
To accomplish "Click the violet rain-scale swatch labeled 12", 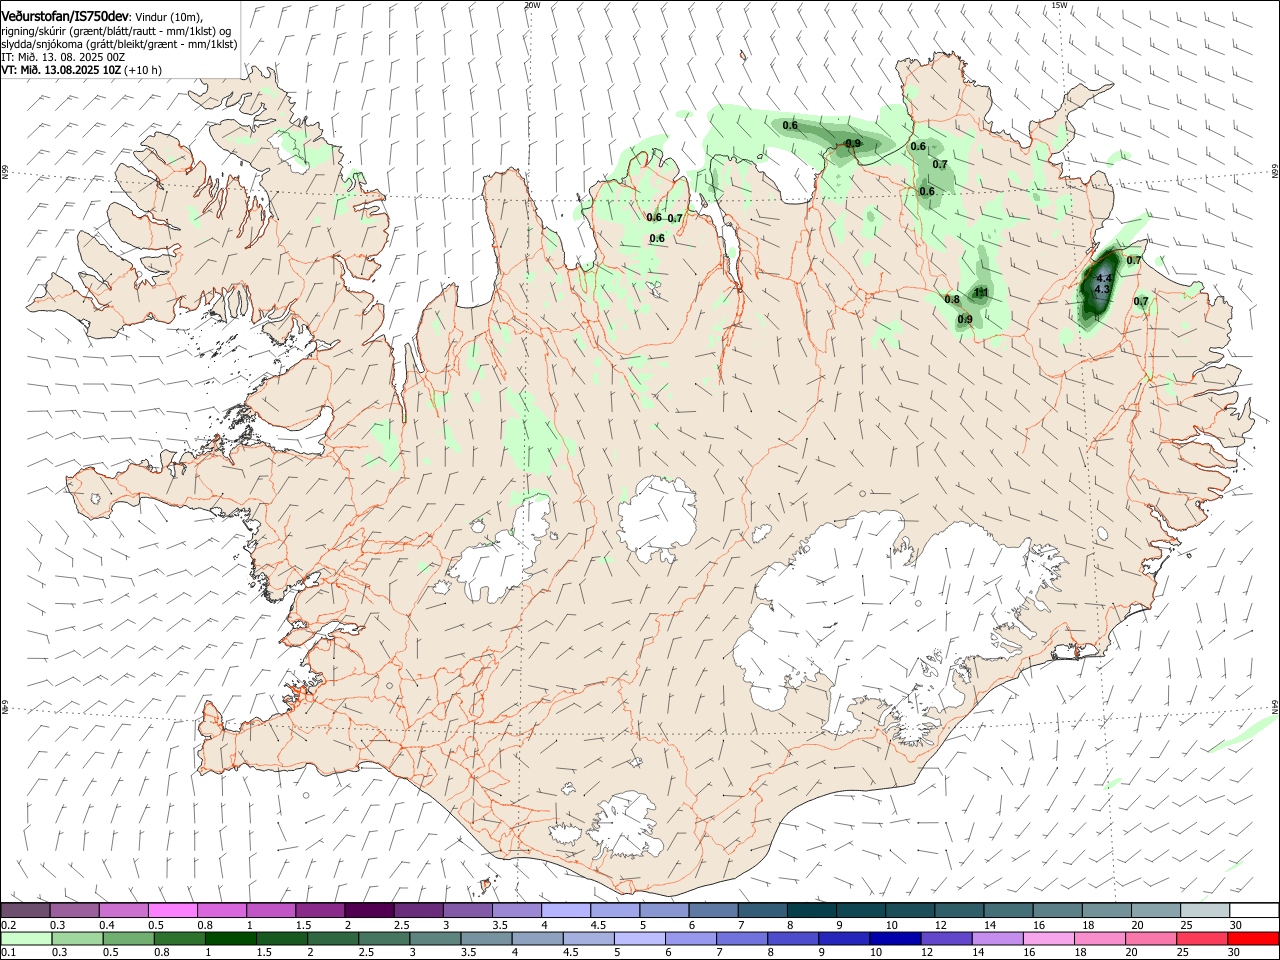I will coord(946,938).
